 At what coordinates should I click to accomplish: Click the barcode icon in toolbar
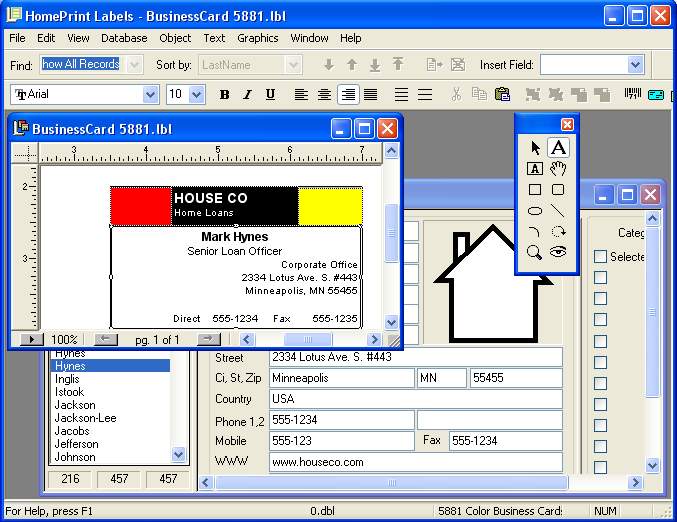(633, 93)
